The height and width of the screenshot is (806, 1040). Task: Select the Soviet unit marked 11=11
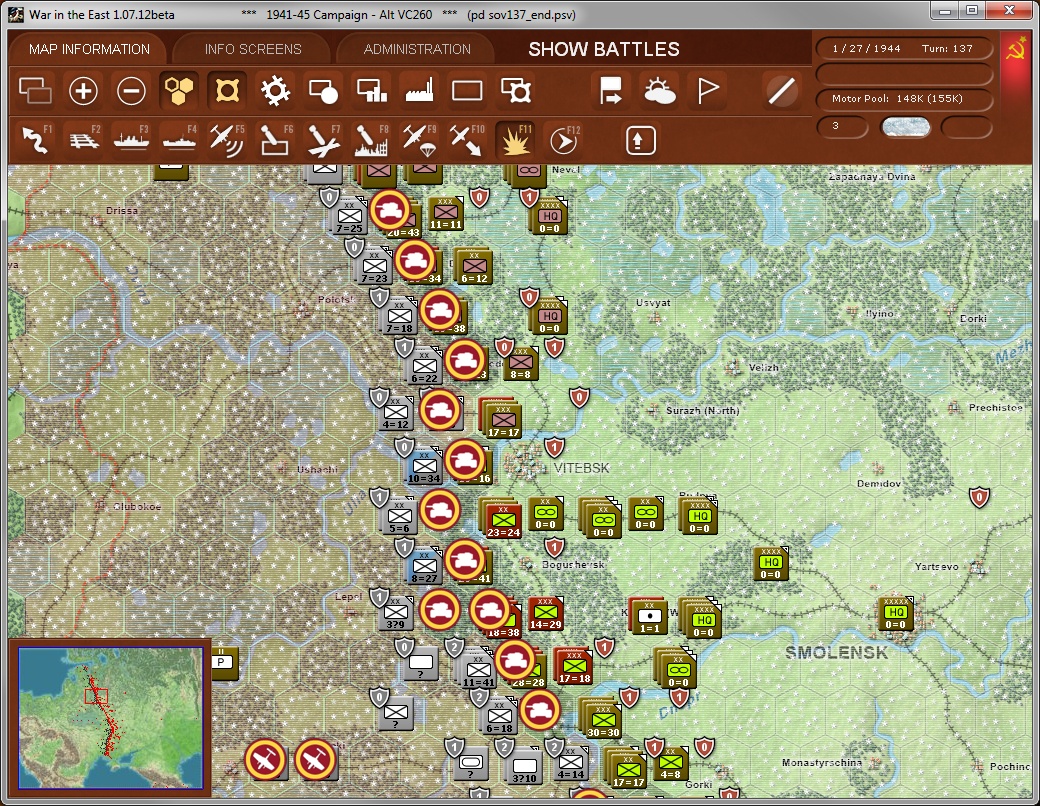446,213
